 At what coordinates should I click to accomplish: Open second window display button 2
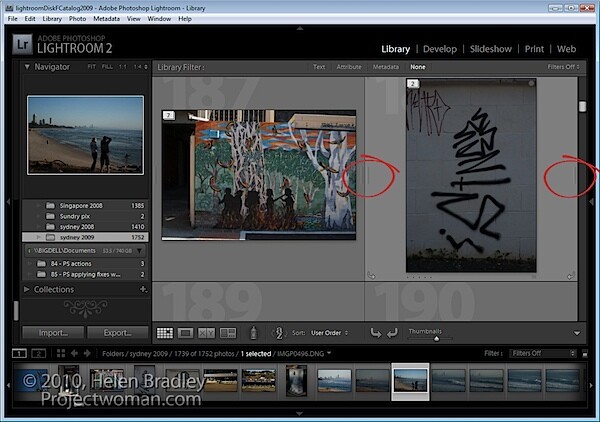pyautogui.click(x=38, y=353)
